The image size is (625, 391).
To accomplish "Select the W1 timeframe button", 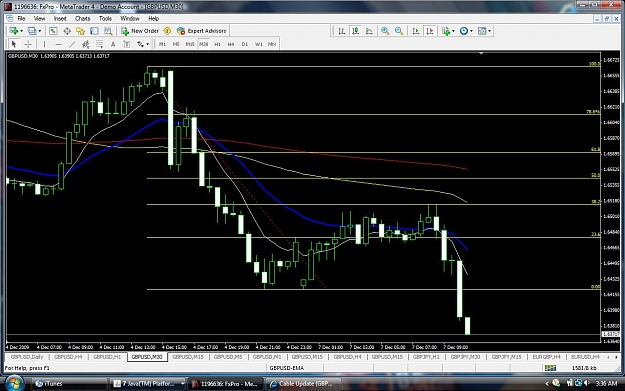I will point(258,44).
